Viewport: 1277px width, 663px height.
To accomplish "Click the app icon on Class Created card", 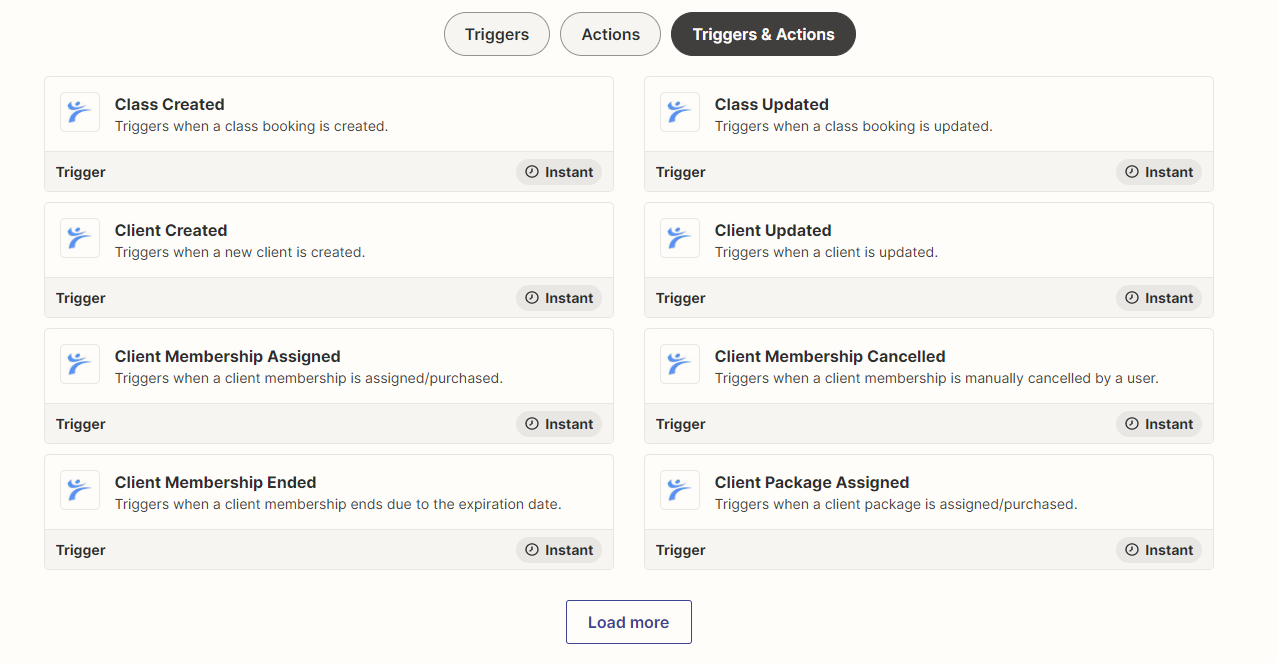I will point(80,111).
